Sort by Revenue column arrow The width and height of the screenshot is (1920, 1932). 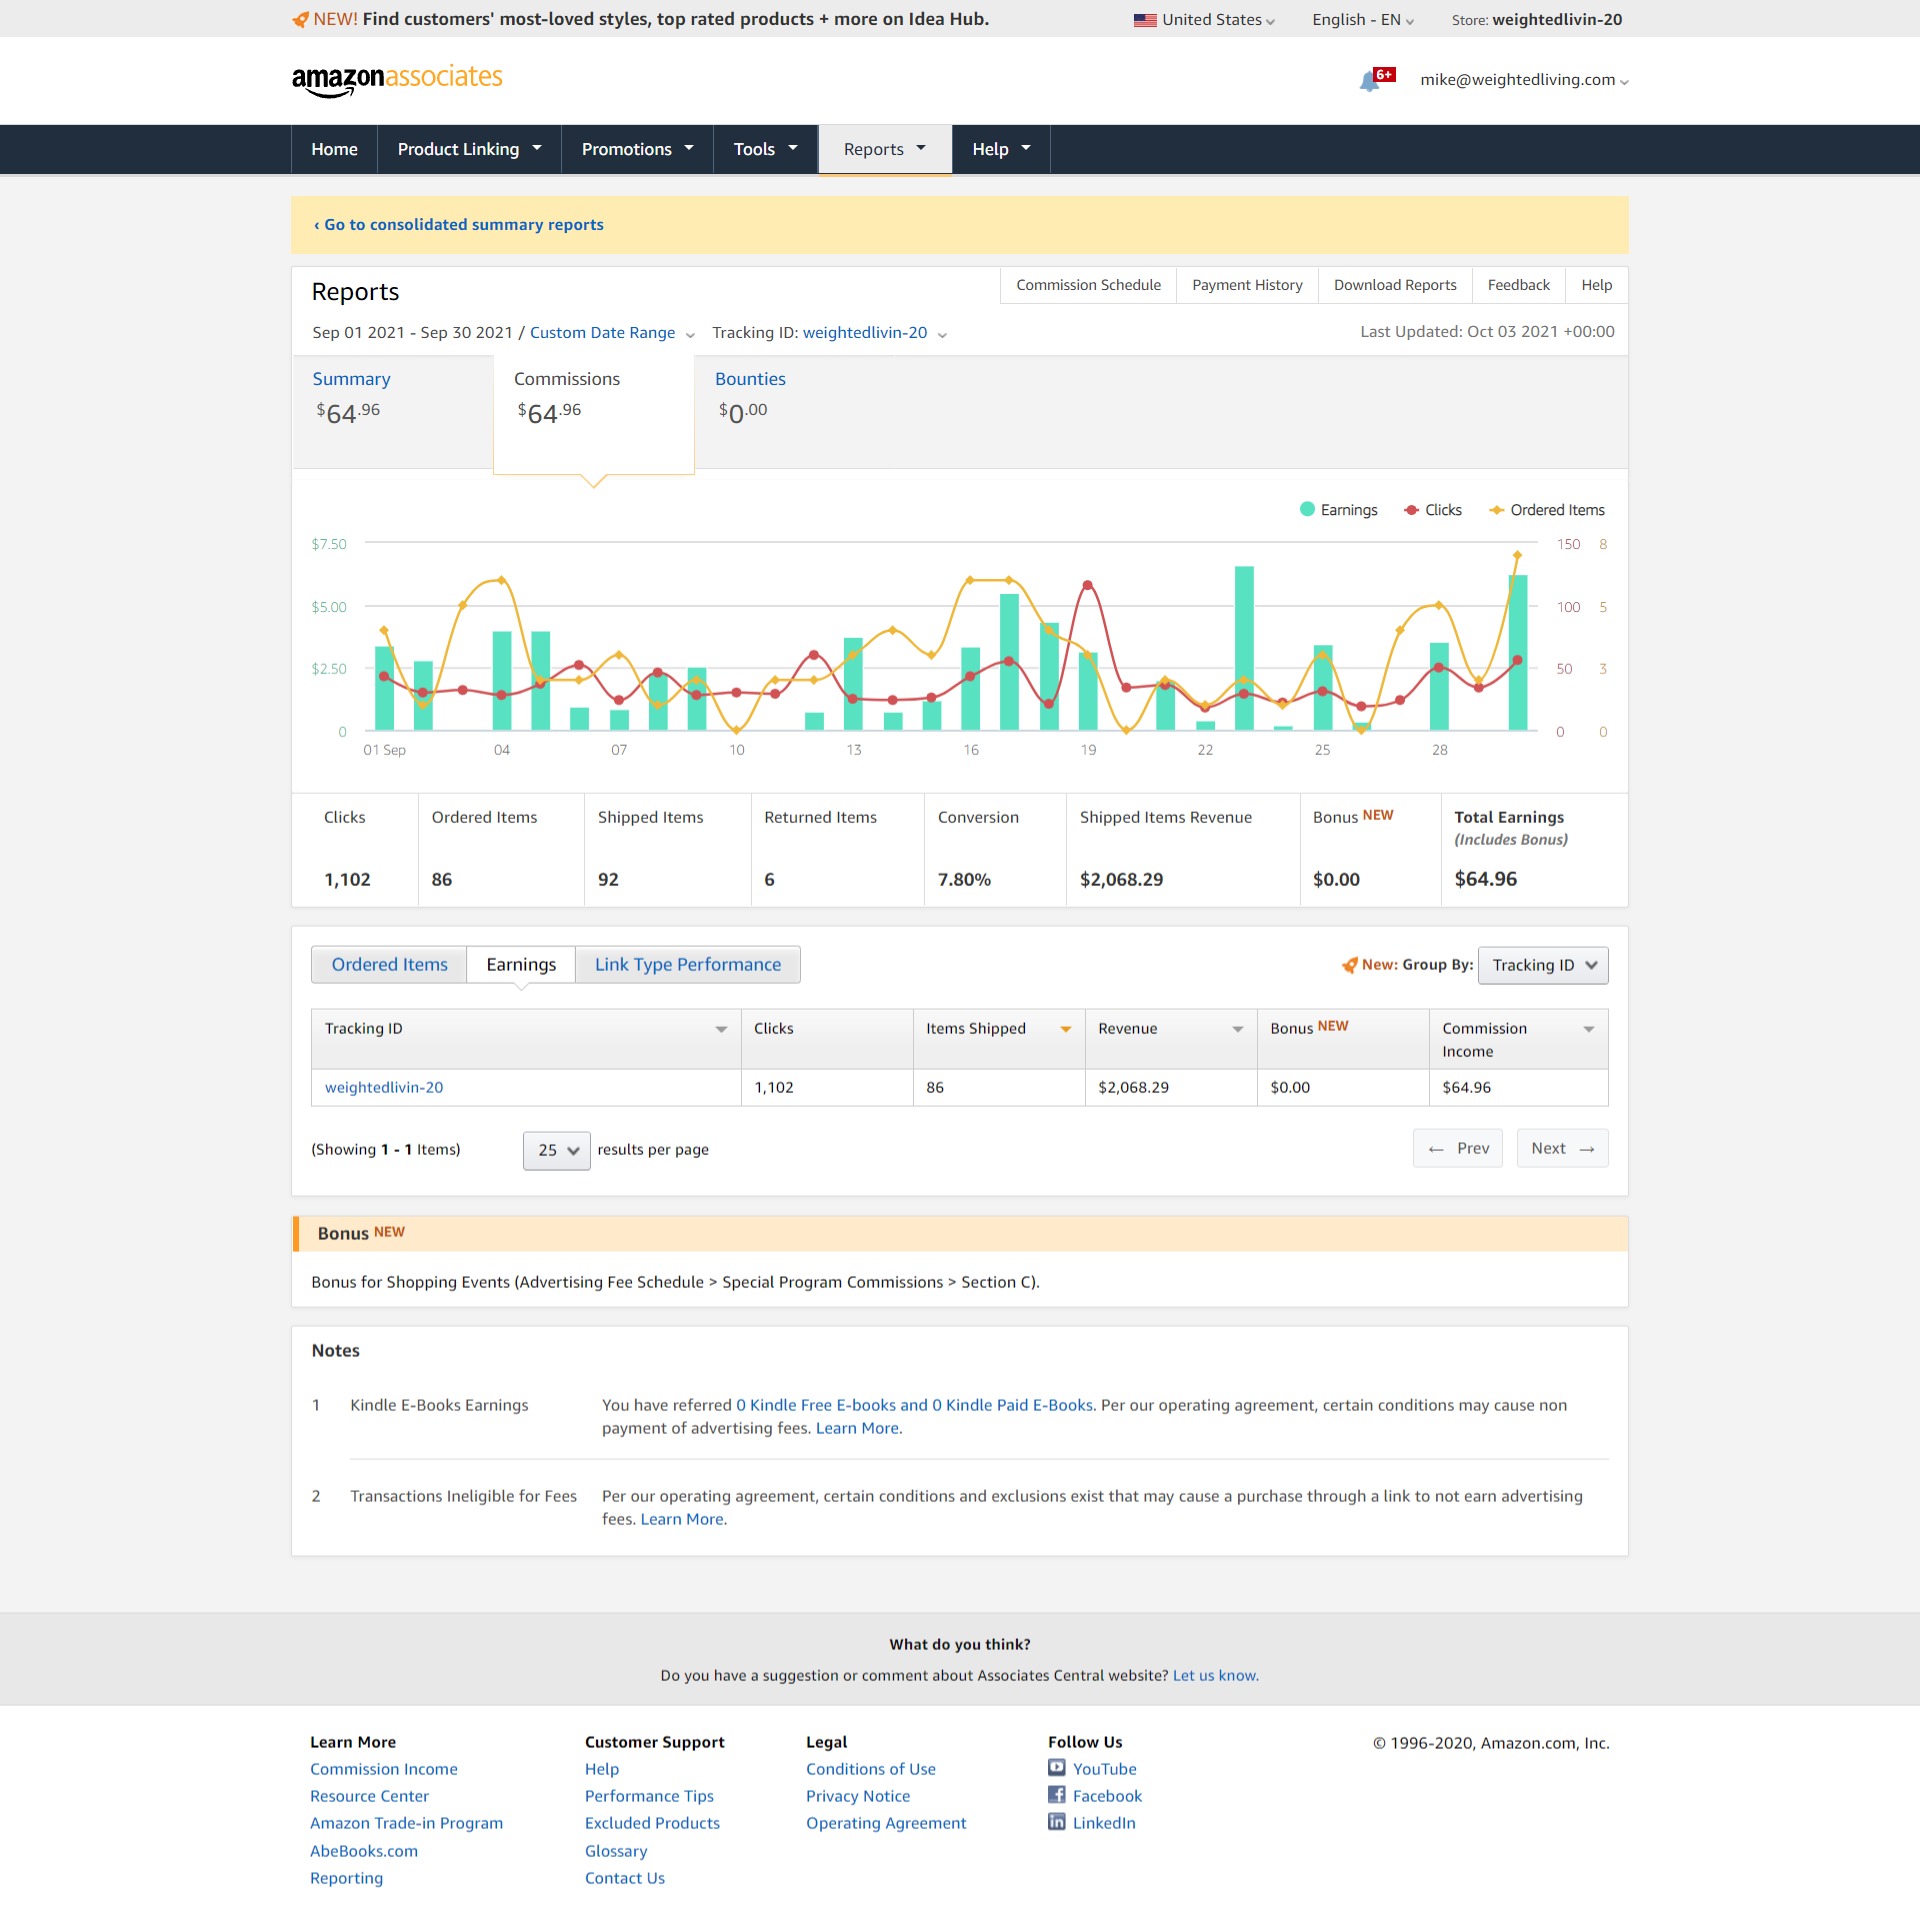[x=1237, y=1029]
